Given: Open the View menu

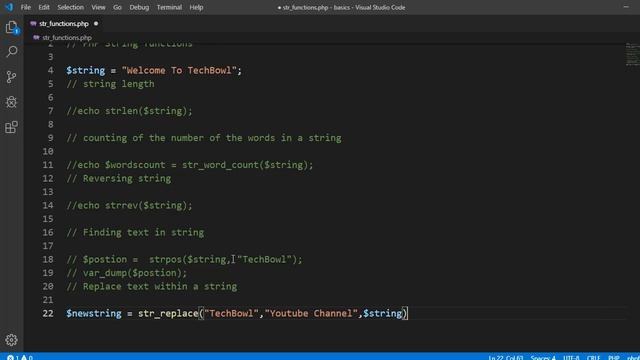Looking at the screenshot, I should pyautogui.click(x=98, y=7).
